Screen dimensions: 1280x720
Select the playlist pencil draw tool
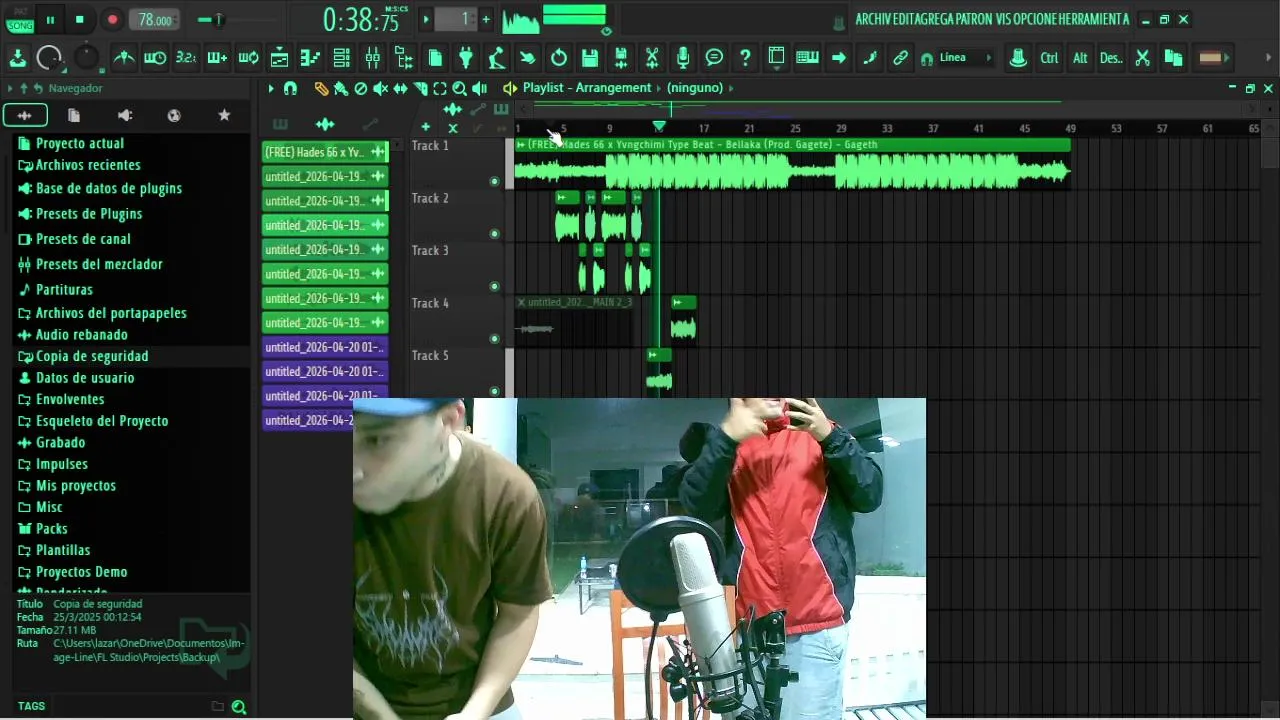(x=321, y=88)
